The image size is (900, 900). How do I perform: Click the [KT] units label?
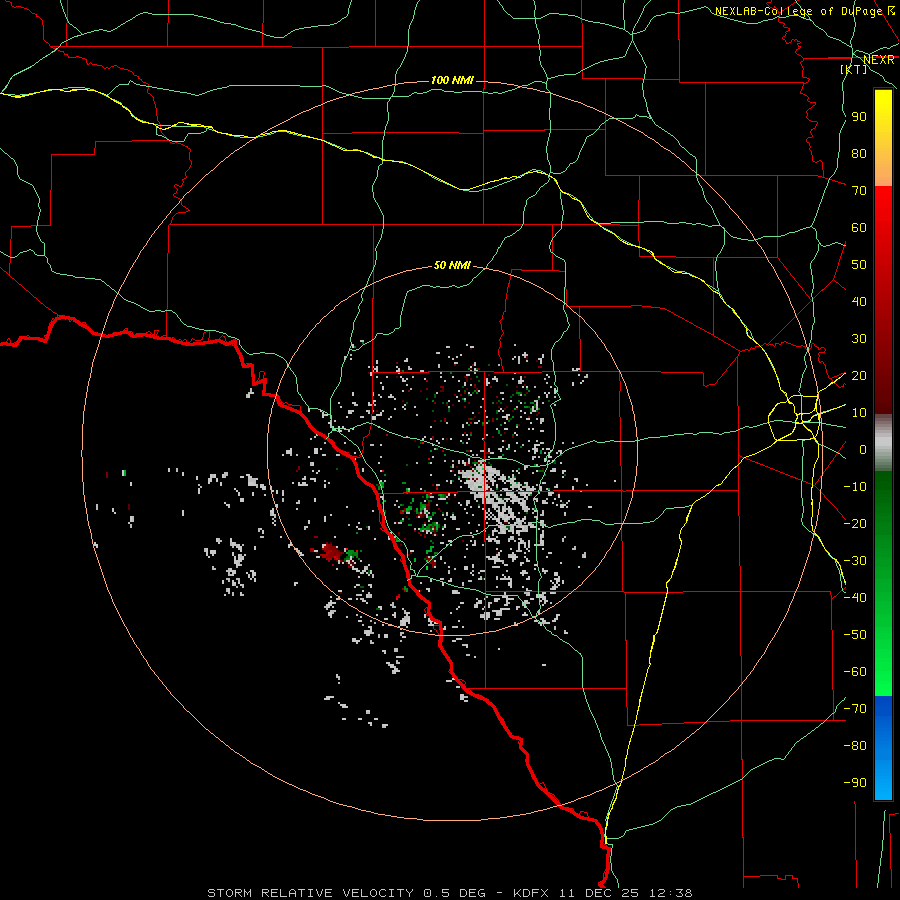[854, 69]
